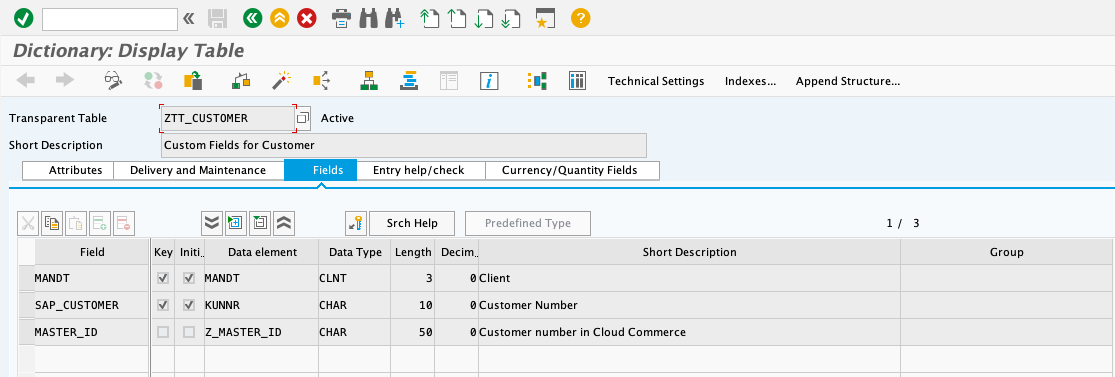
Task: Toggle Initial checkbox for SAP_CUSTOMER field
Action: coord(188,305)
